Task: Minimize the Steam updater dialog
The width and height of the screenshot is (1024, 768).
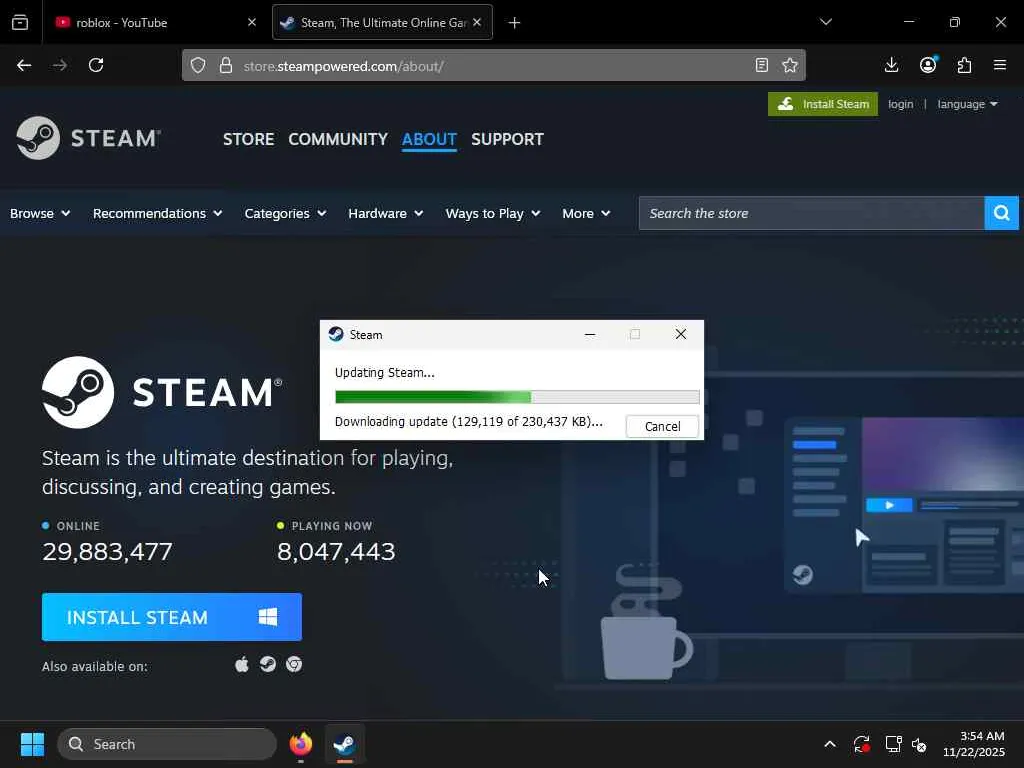Action: click(x=590, y=334)
